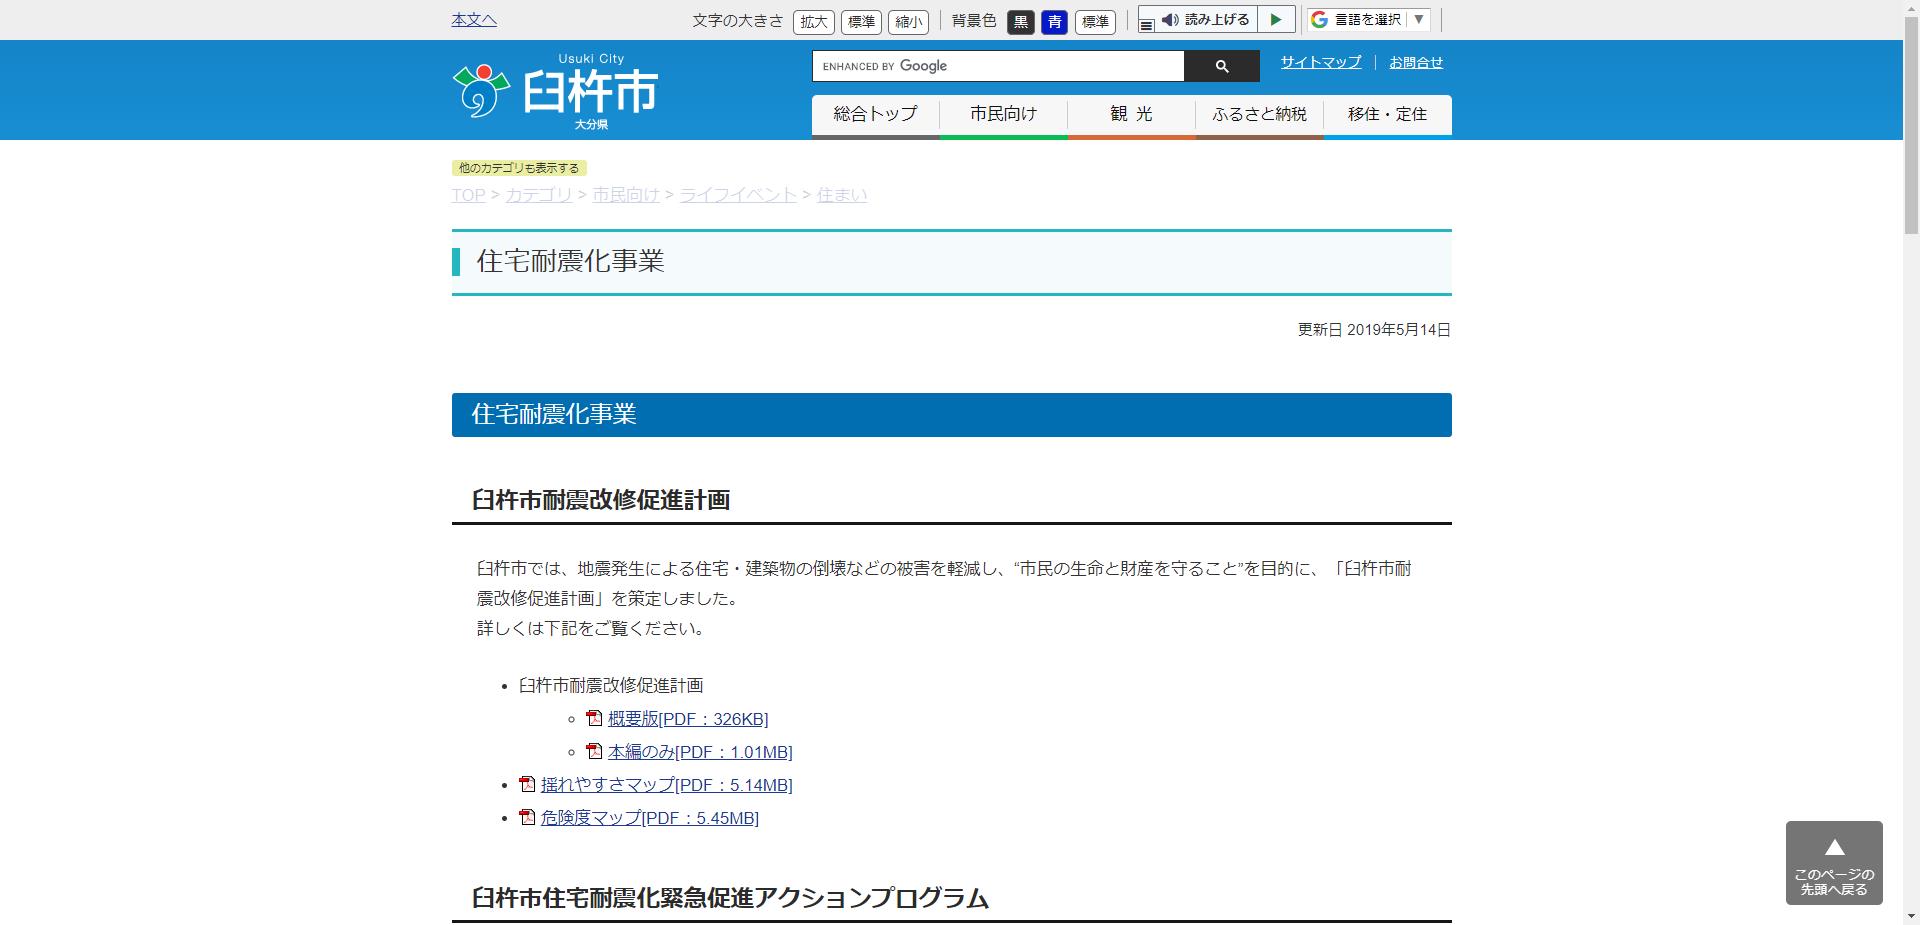Image resolution: width=1920 pixels, height=925 pixels.
Task: Switch background color to 青
Action: tap(1054, 22)
